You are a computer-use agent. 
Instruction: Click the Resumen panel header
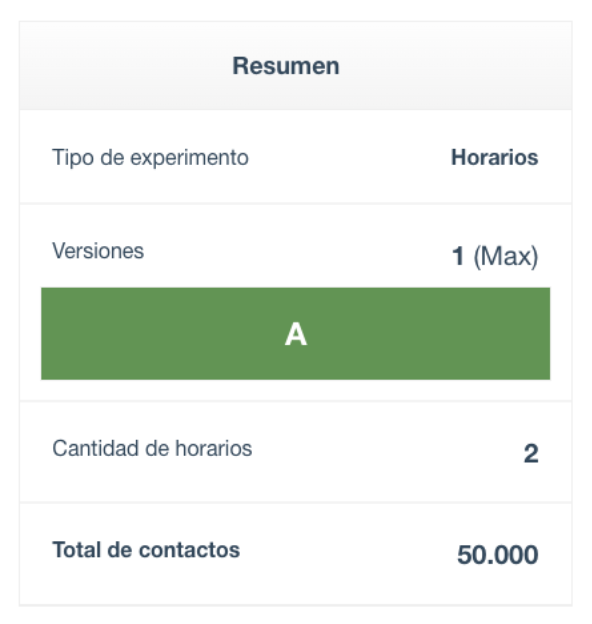(x=296, y=66)
